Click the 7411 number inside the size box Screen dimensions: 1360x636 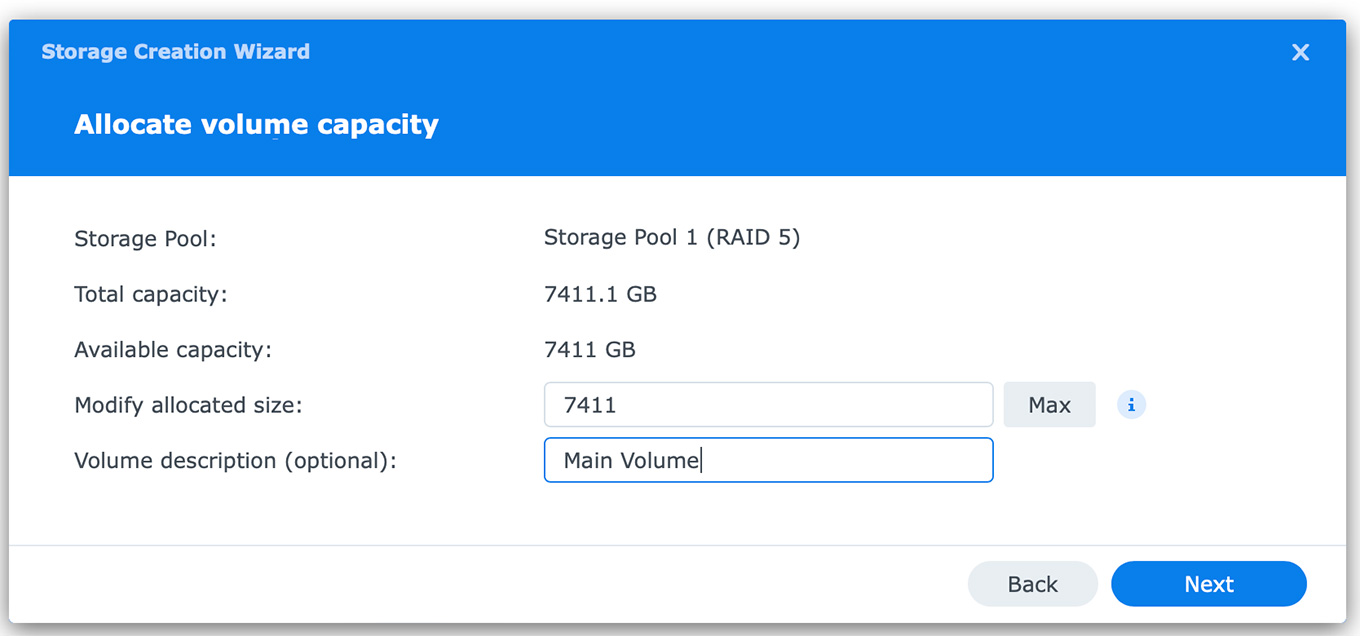pos(590,405)
